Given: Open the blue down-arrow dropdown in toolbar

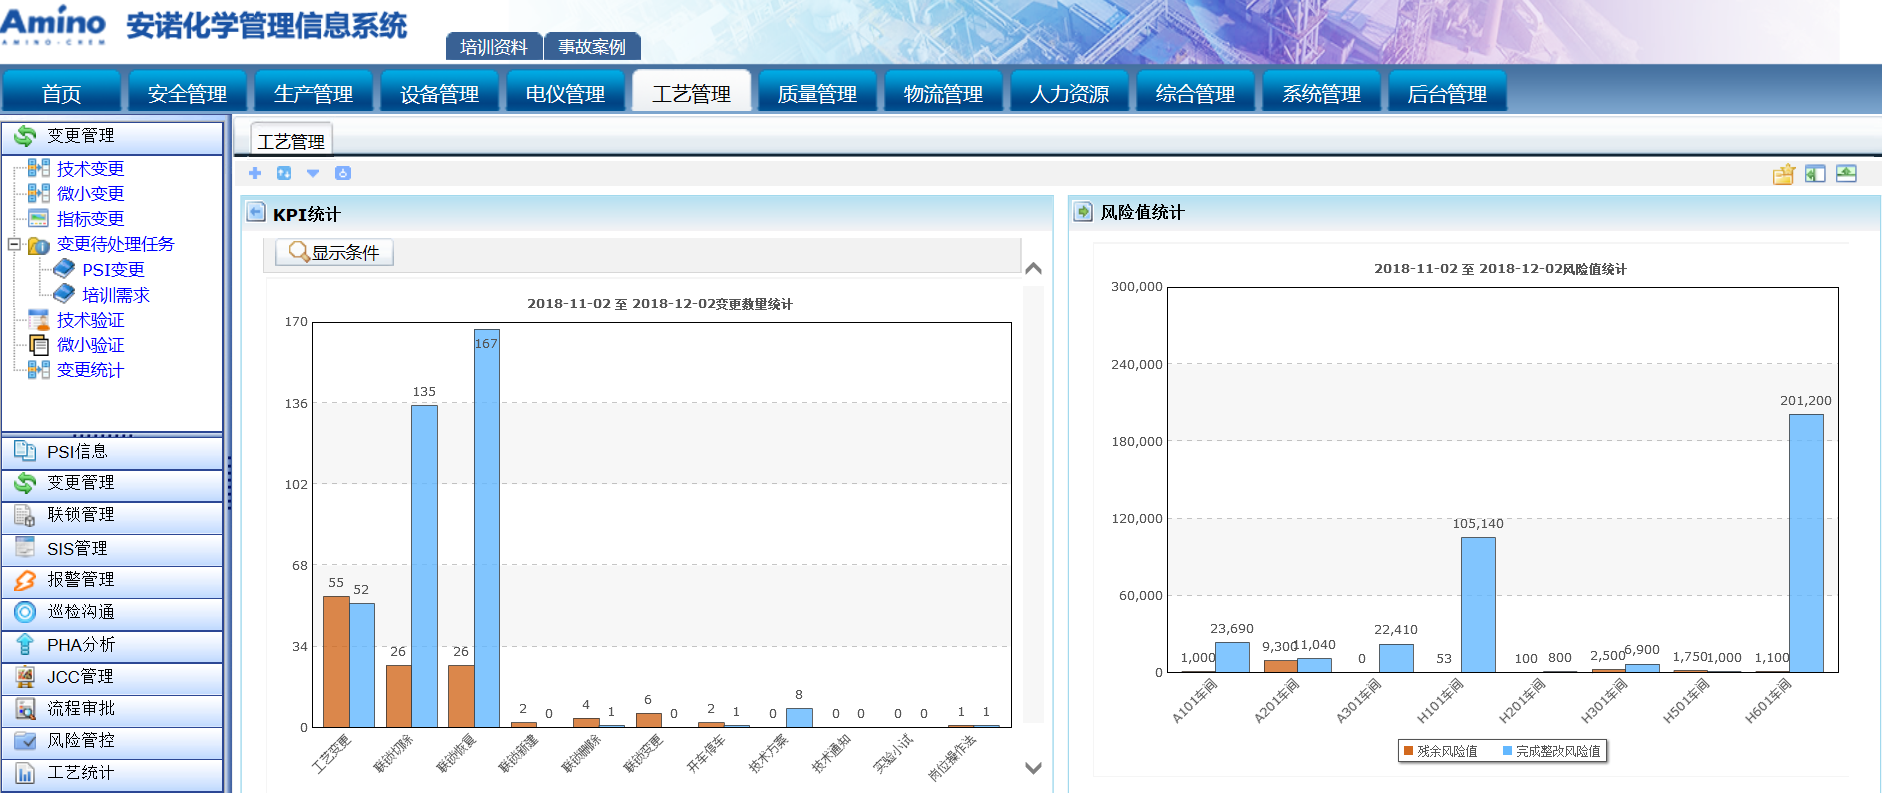Looking at the screenshot, I should coord(313,173).
